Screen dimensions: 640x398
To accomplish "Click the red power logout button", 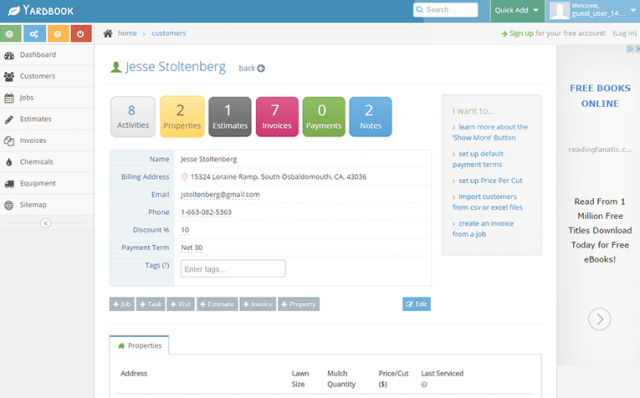I will (80, 34).
